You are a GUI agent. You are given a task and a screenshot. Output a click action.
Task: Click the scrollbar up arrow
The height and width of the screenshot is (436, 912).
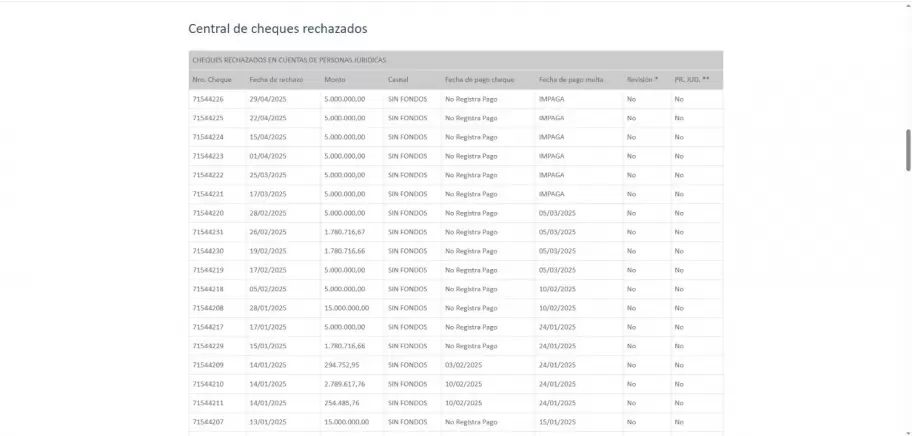(x=908, y=5)
